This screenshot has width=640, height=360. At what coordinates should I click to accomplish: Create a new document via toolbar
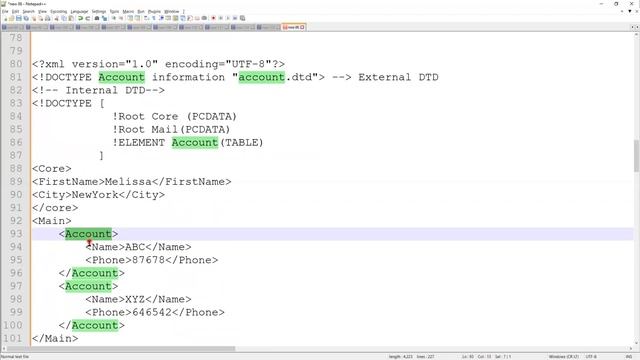[5, 18]
